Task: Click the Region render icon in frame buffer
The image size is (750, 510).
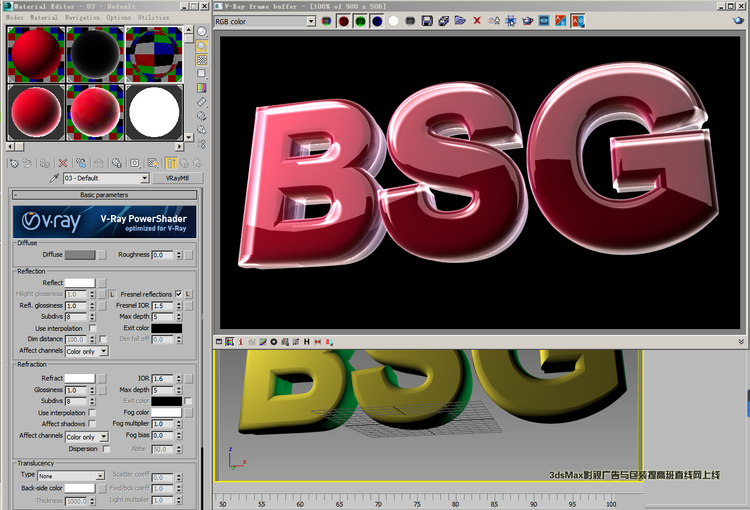Action: [511, 21]
